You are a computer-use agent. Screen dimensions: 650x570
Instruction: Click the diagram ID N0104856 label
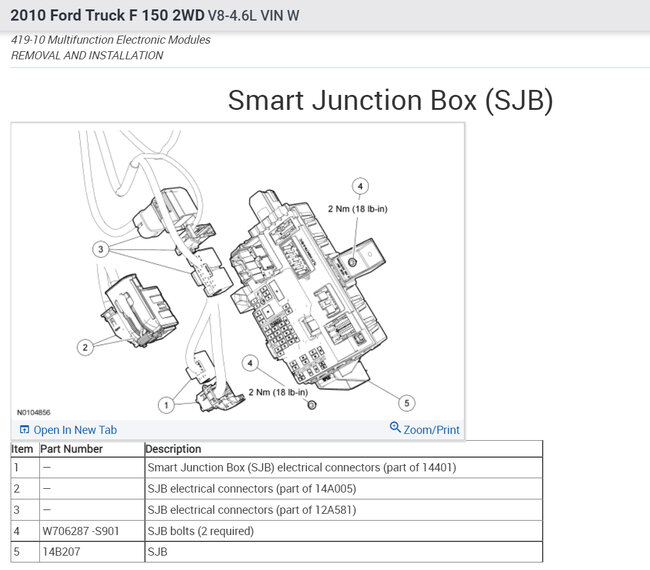pos(34,412)
